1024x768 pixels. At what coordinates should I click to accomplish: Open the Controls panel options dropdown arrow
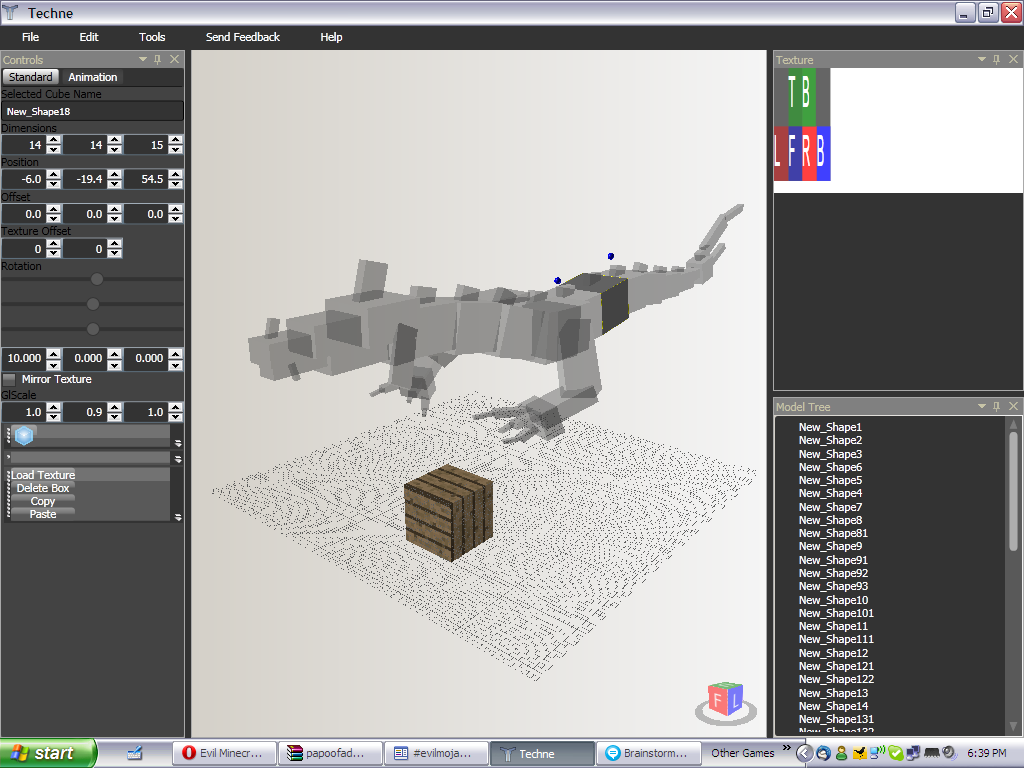[x=143, y=60]
